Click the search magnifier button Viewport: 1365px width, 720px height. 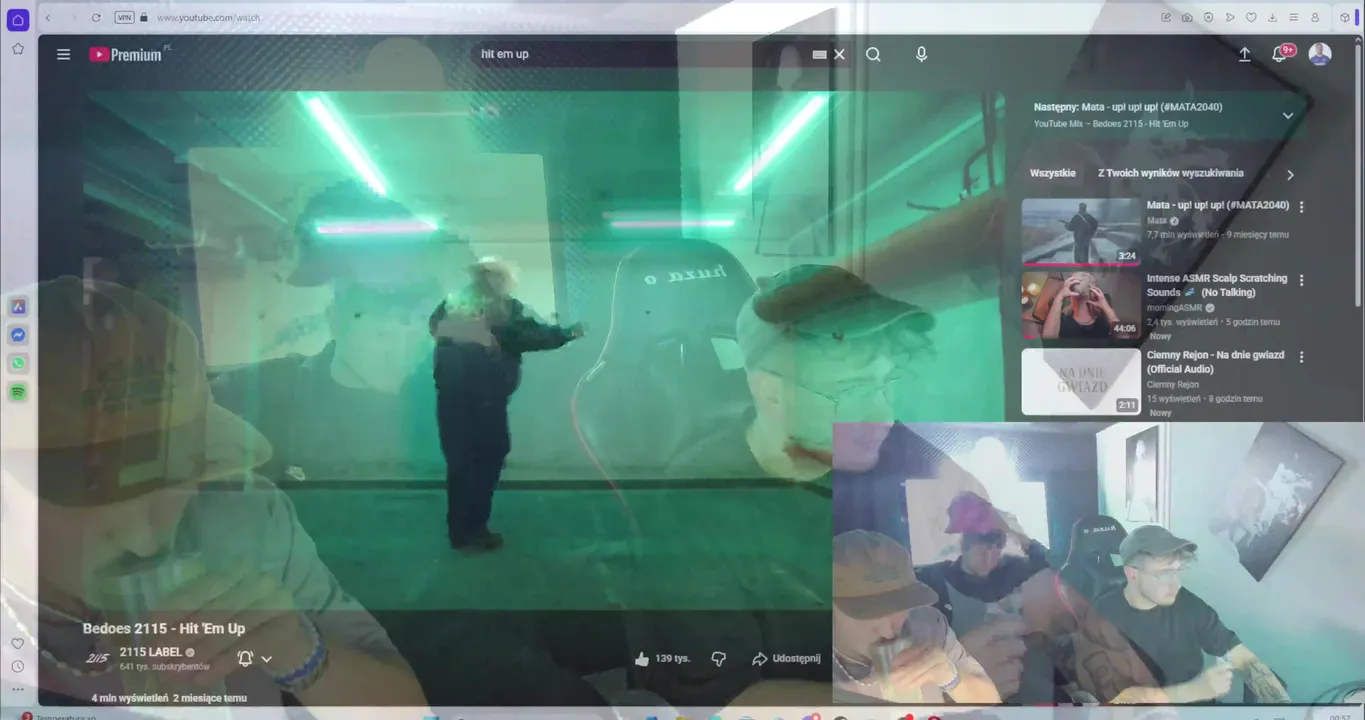(x=873, y=54)
